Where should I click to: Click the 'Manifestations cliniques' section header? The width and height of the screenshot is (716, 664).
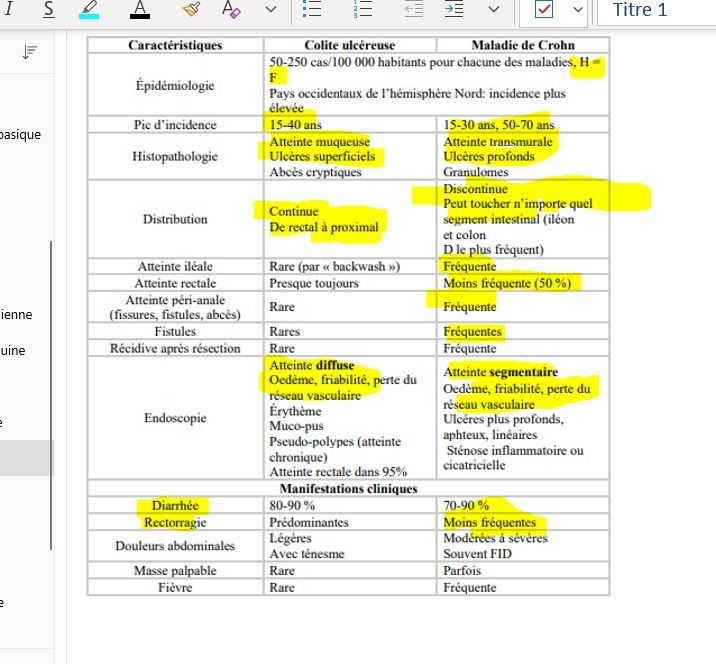coord(348,489)
